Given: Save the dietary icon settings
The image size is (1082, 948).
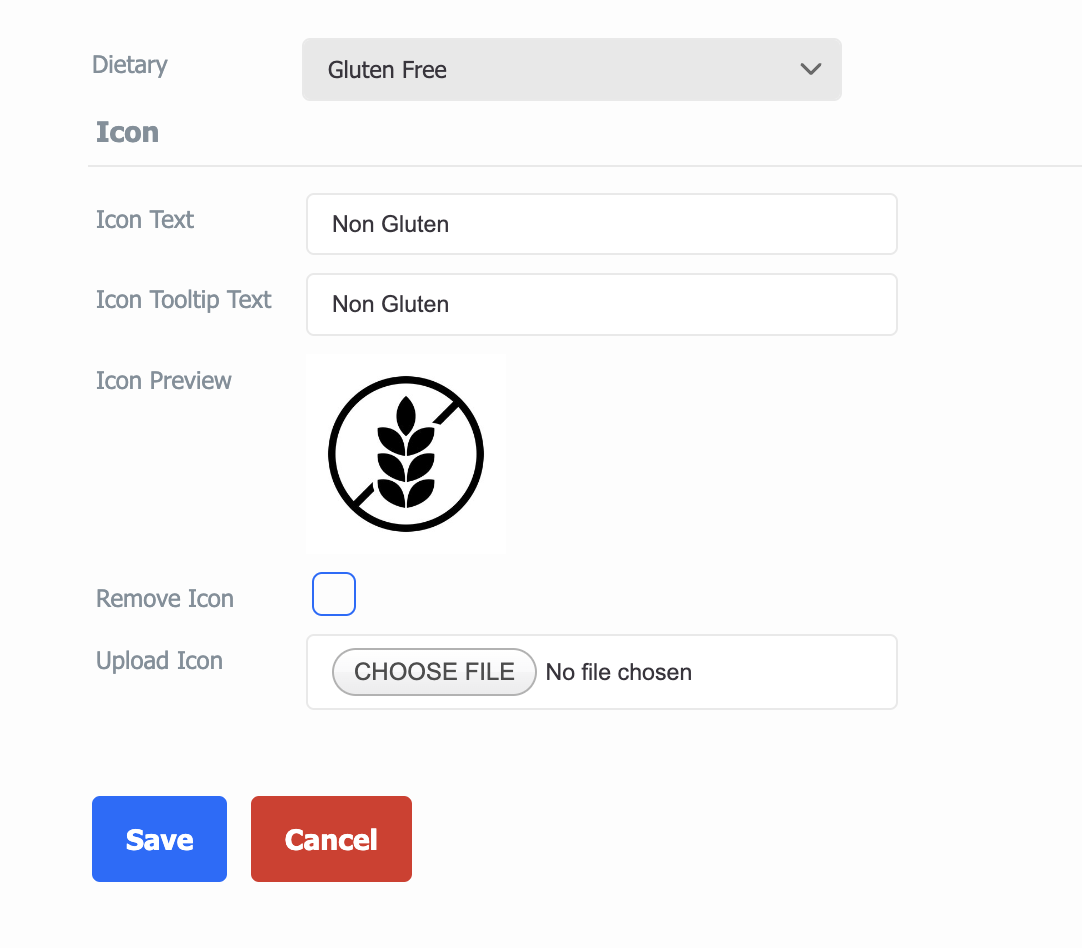Looking at the screenshot, I should [x=159, y=839].
